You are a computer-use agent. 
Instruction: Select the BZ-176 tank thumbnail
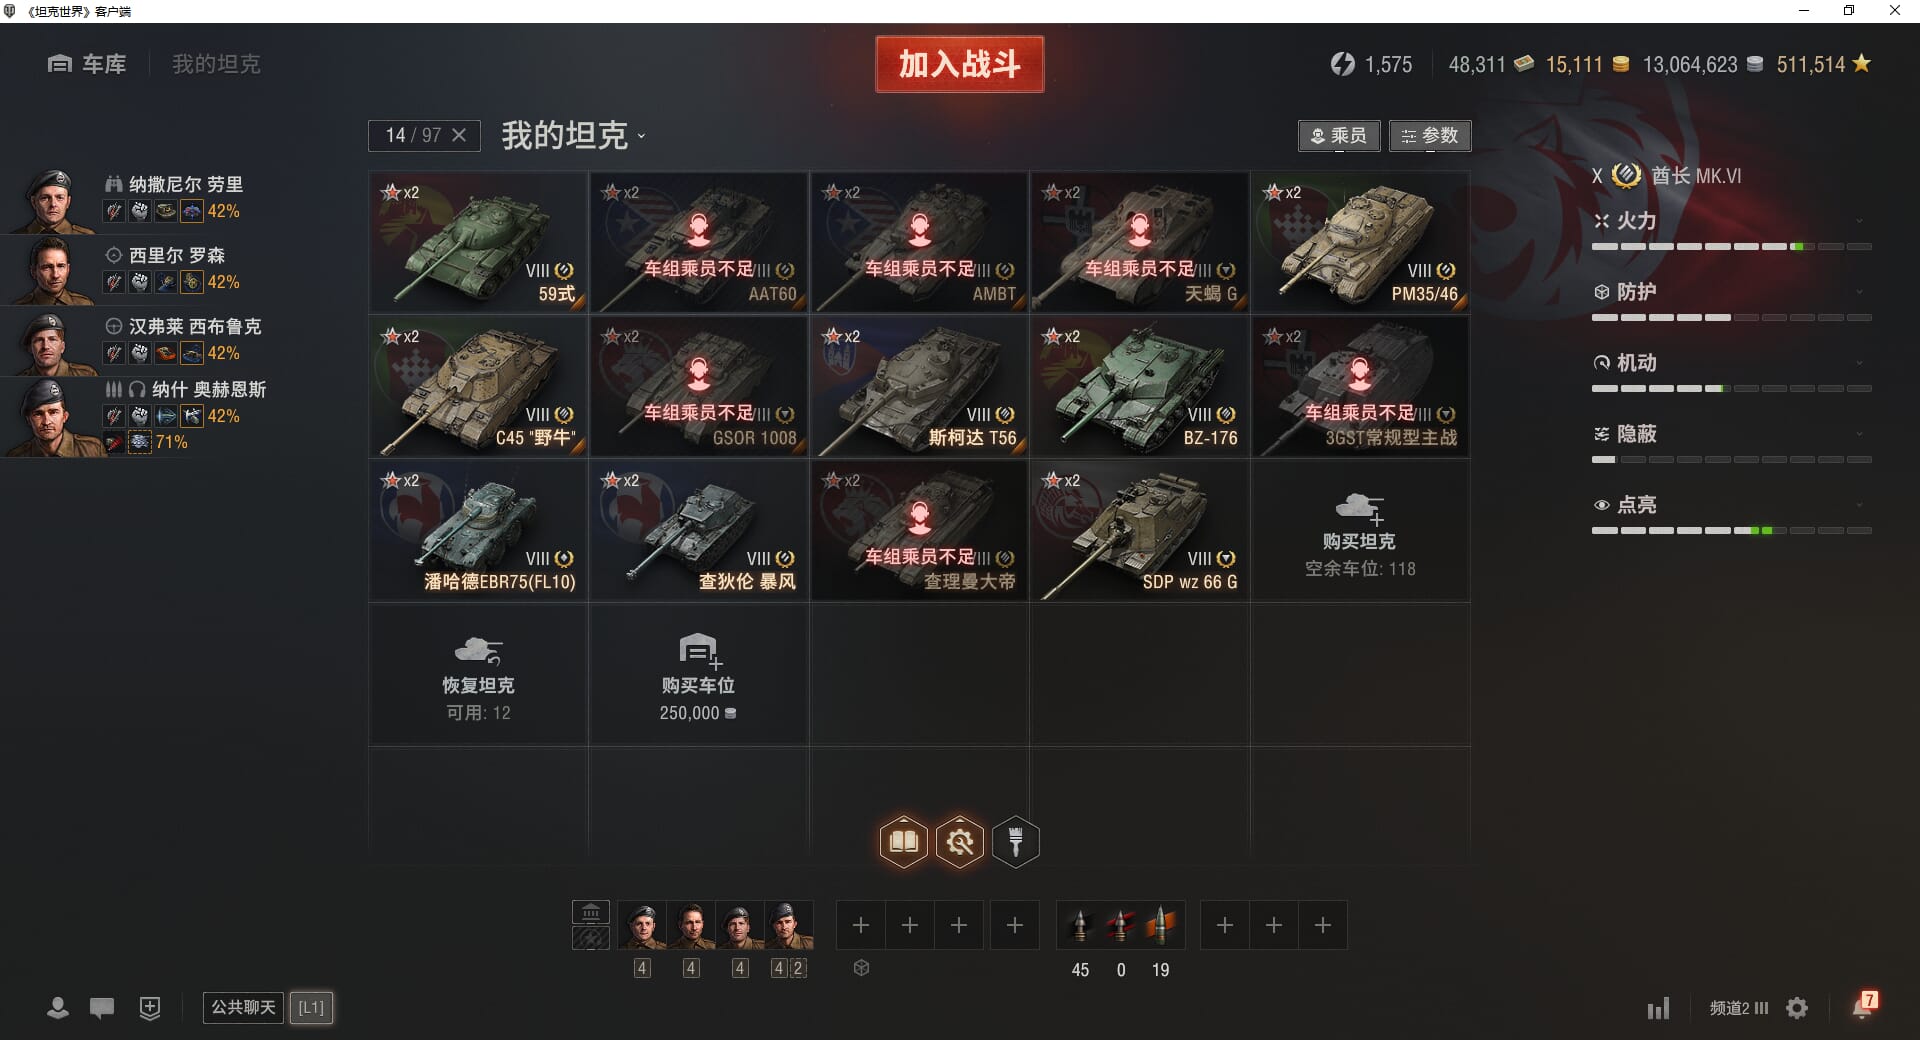click(1140, 386)
